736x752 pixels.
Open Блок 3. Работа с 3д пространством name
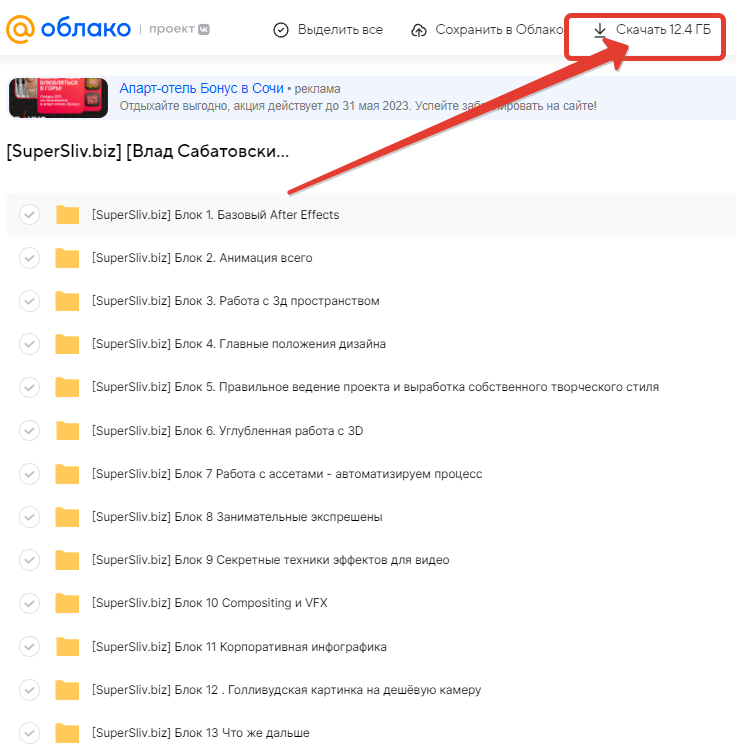[x=236, y=301]
